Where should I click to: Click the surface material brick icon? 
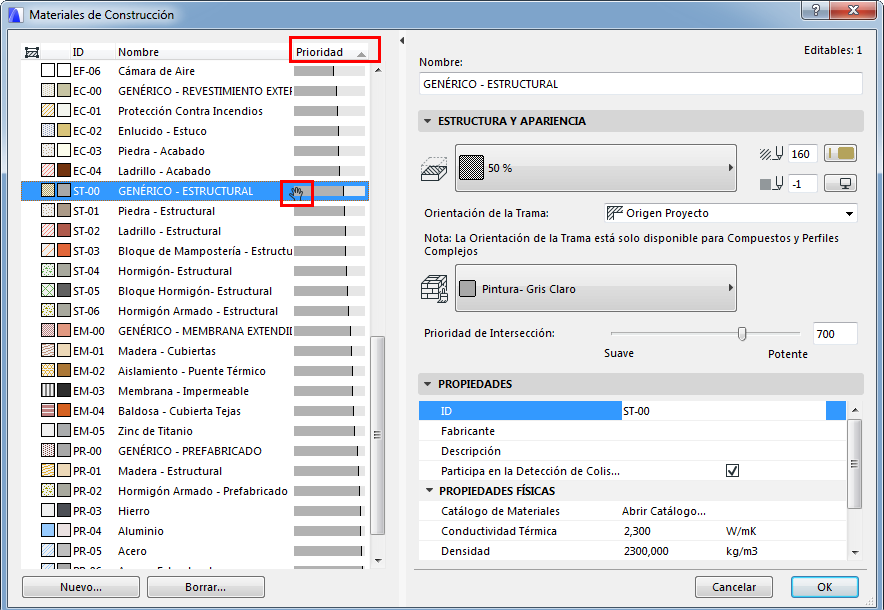434,289
